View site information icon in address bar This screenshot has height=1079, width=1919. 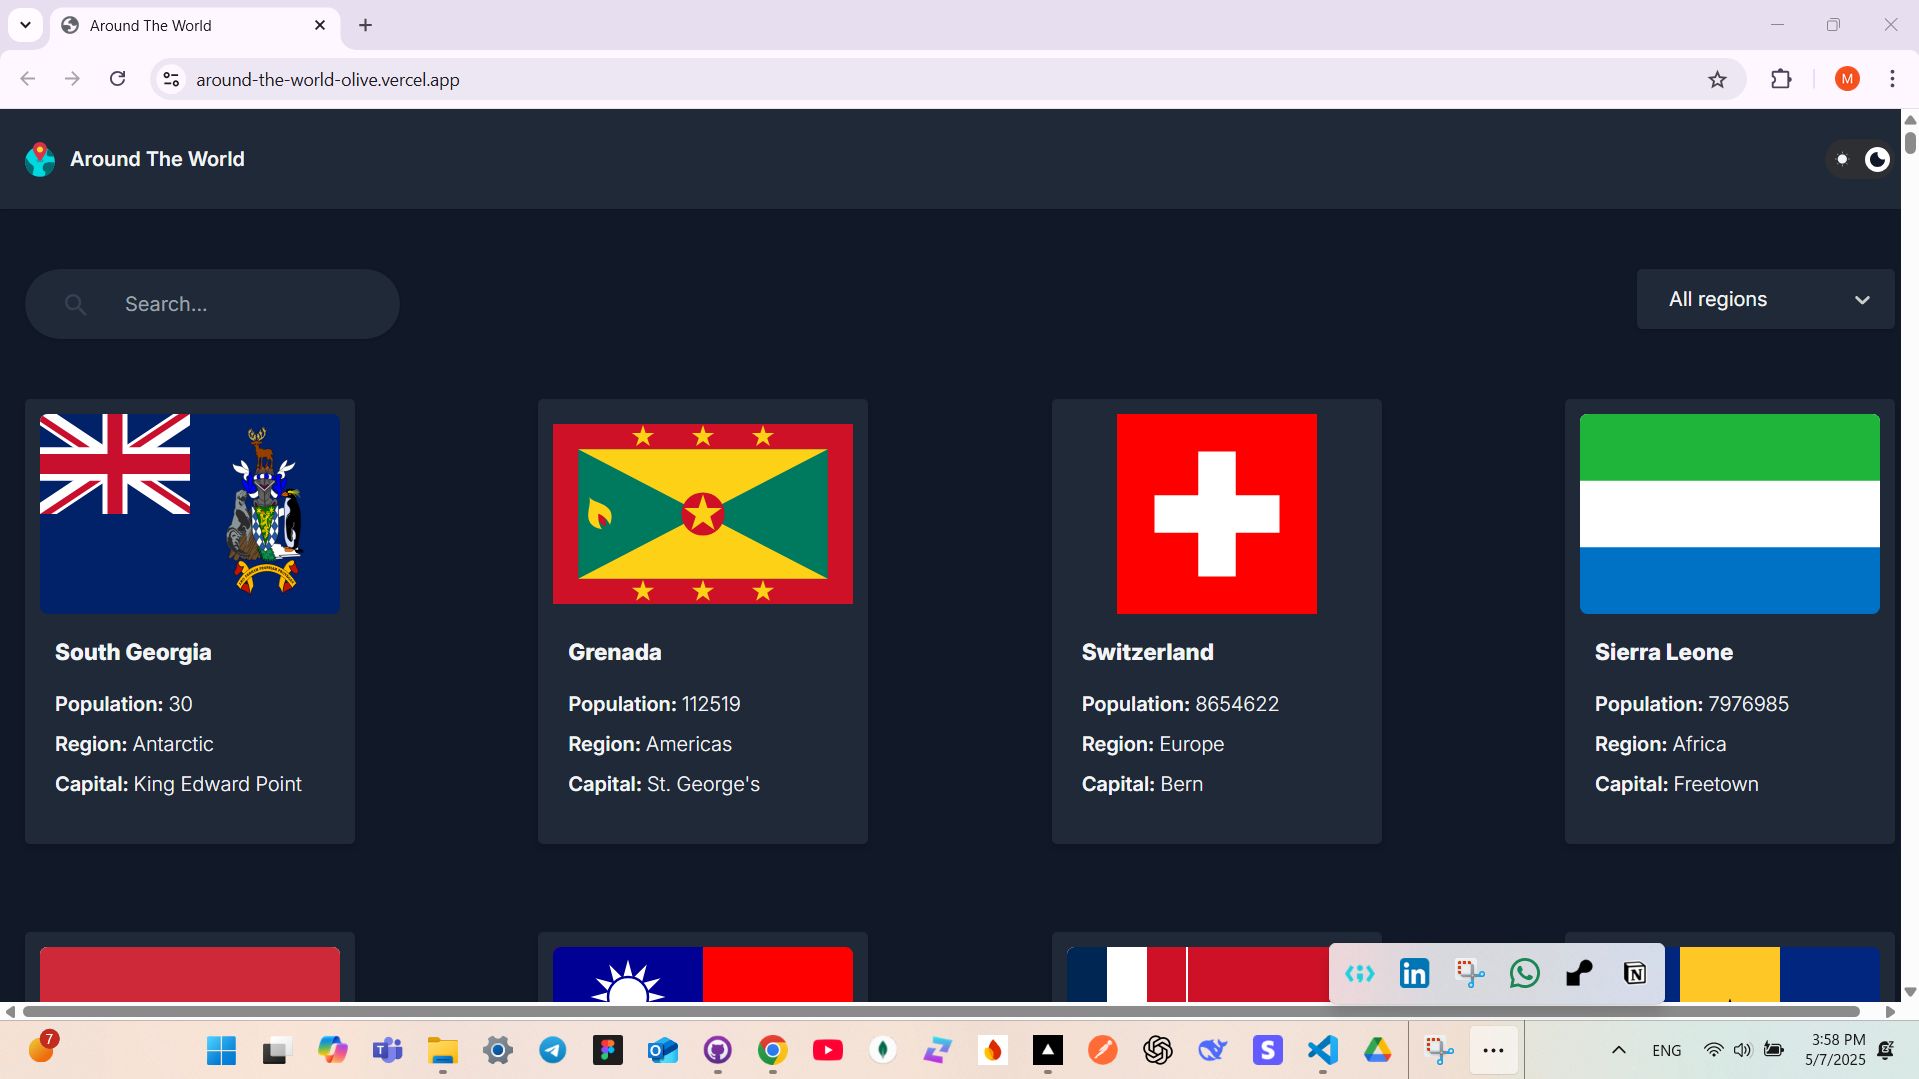[x=171, y=80]
